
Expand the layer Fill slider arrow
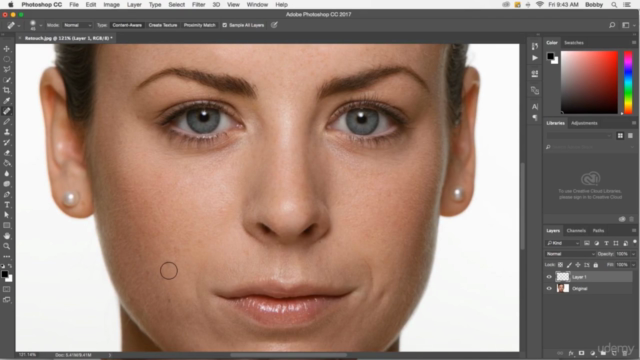click(x=633, y=265)
